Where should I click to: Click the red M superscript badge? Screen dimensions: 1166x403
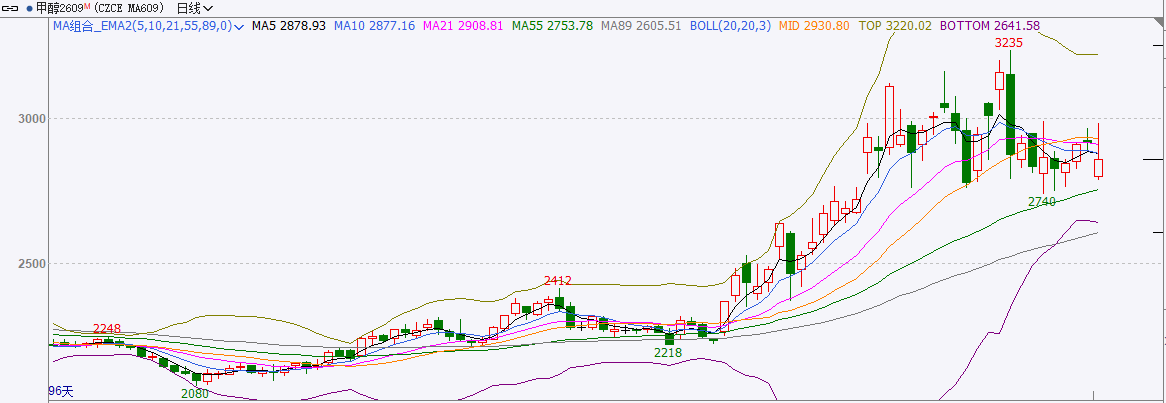pos(87,6)
